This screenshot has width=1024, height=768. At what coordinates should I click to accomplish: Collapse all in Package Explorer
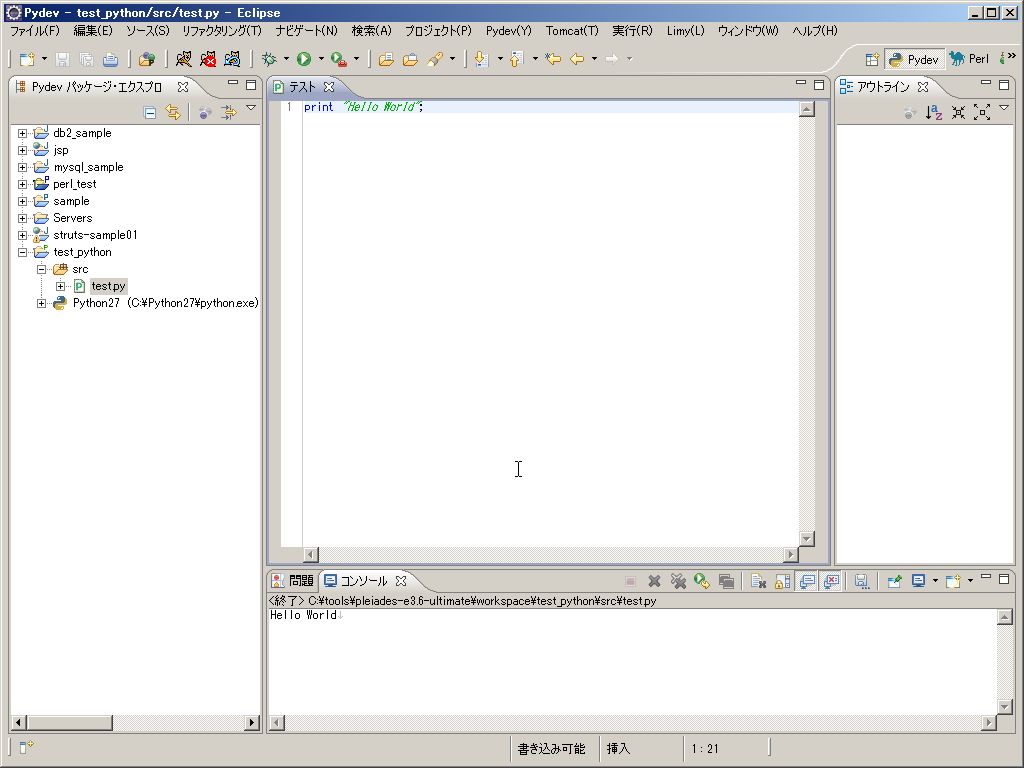pyautogui.click(x=150, y=112)
